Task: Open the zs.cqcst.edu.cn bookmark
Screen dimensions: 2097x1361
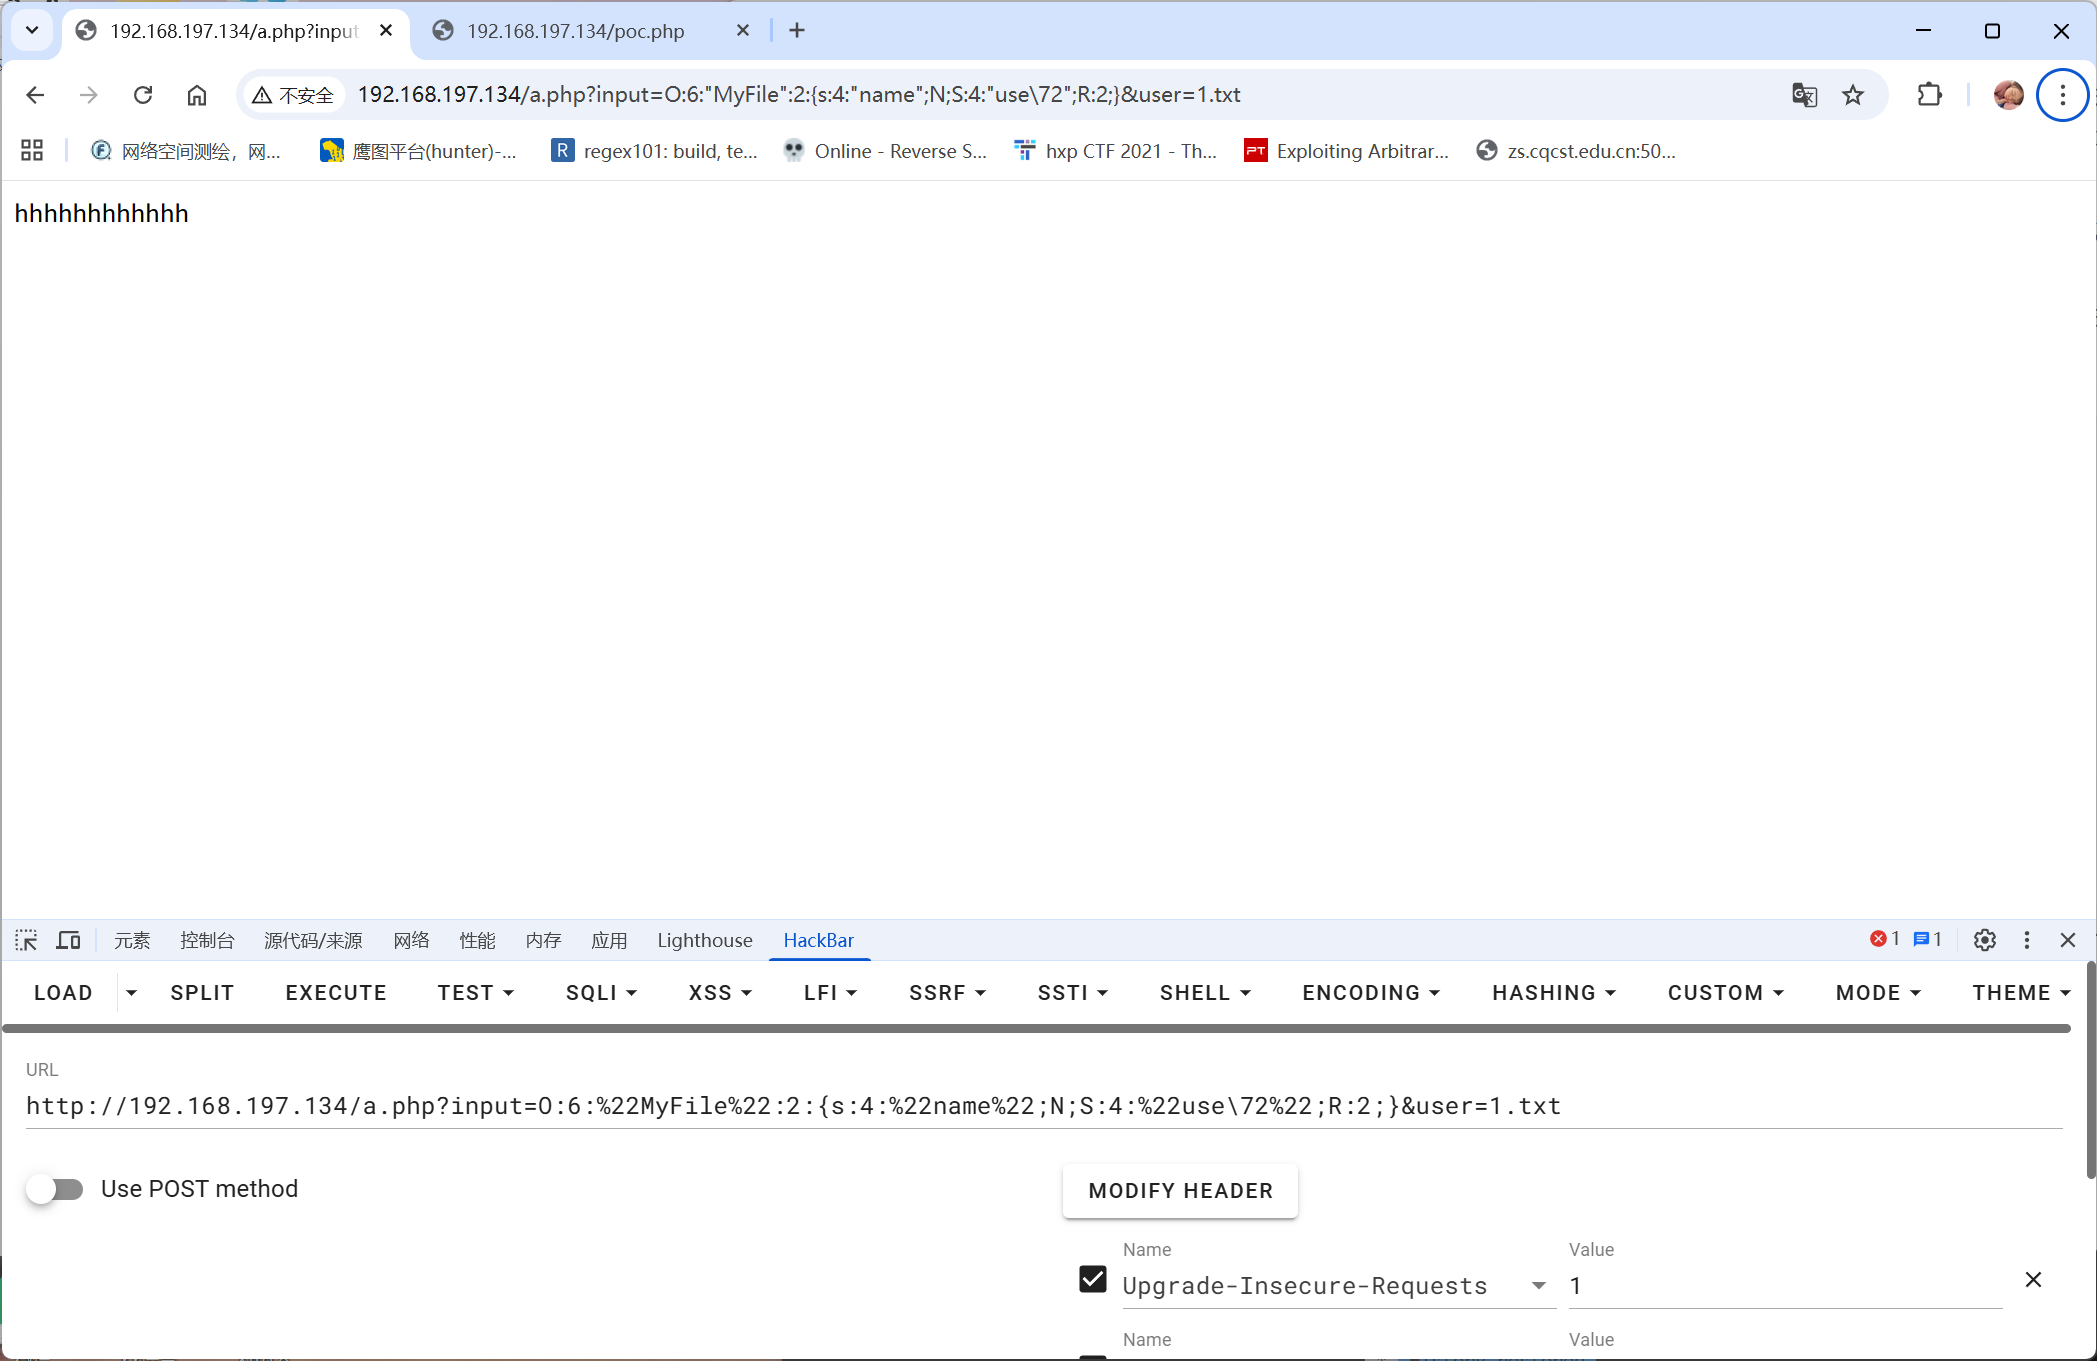Action: pos(1577,151)
